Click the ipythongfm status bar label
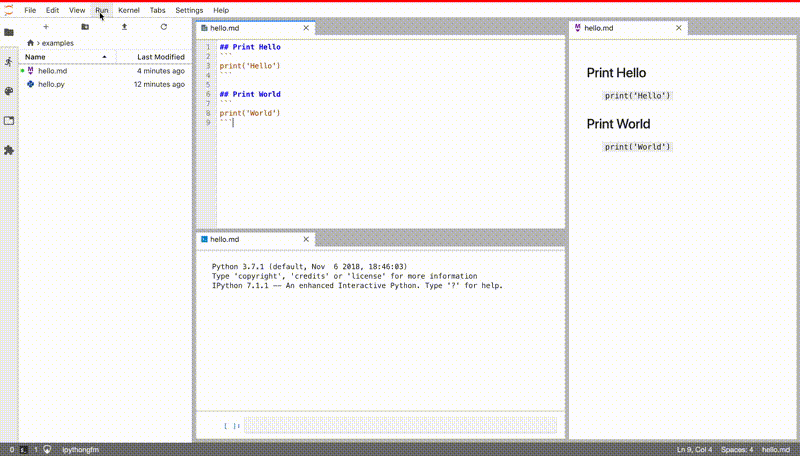 coord(81,449)
